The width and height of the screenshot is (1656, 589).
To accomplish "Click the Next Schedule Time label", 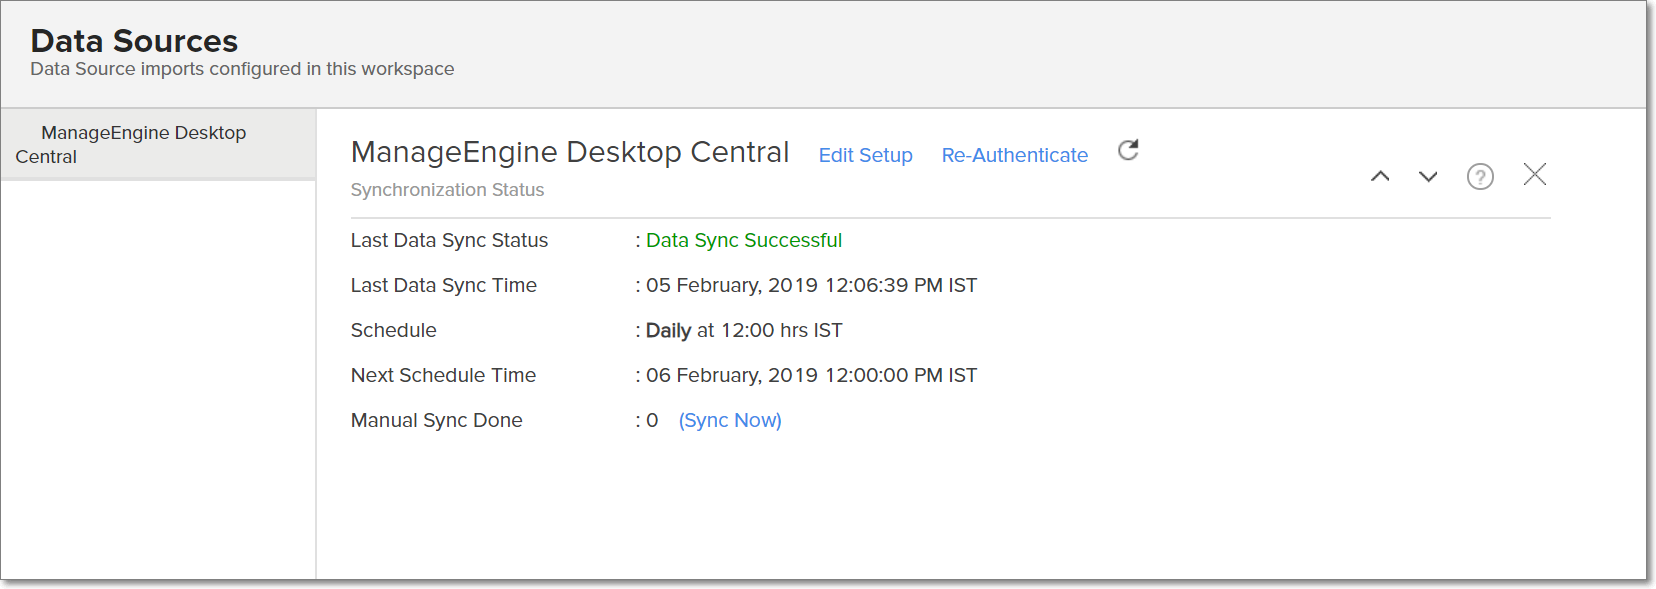I will point(443,375).
